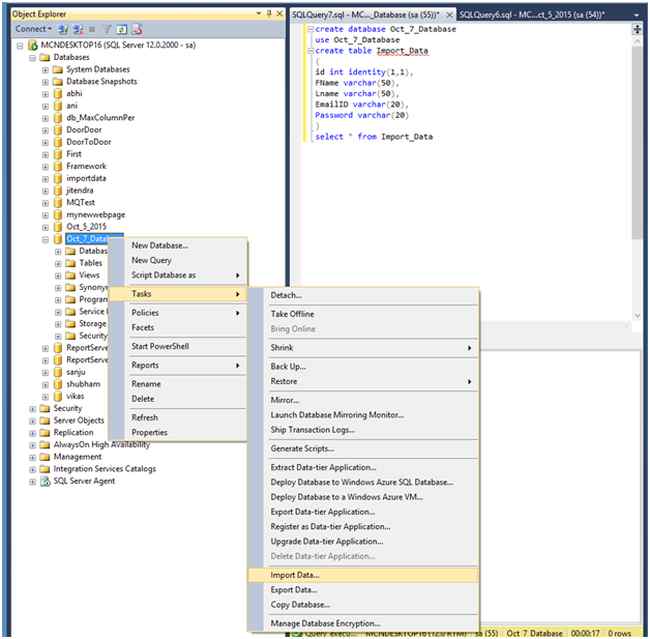Expand the Server Objects node
This screenshot has height=639, width=650.
click(32, 421)
